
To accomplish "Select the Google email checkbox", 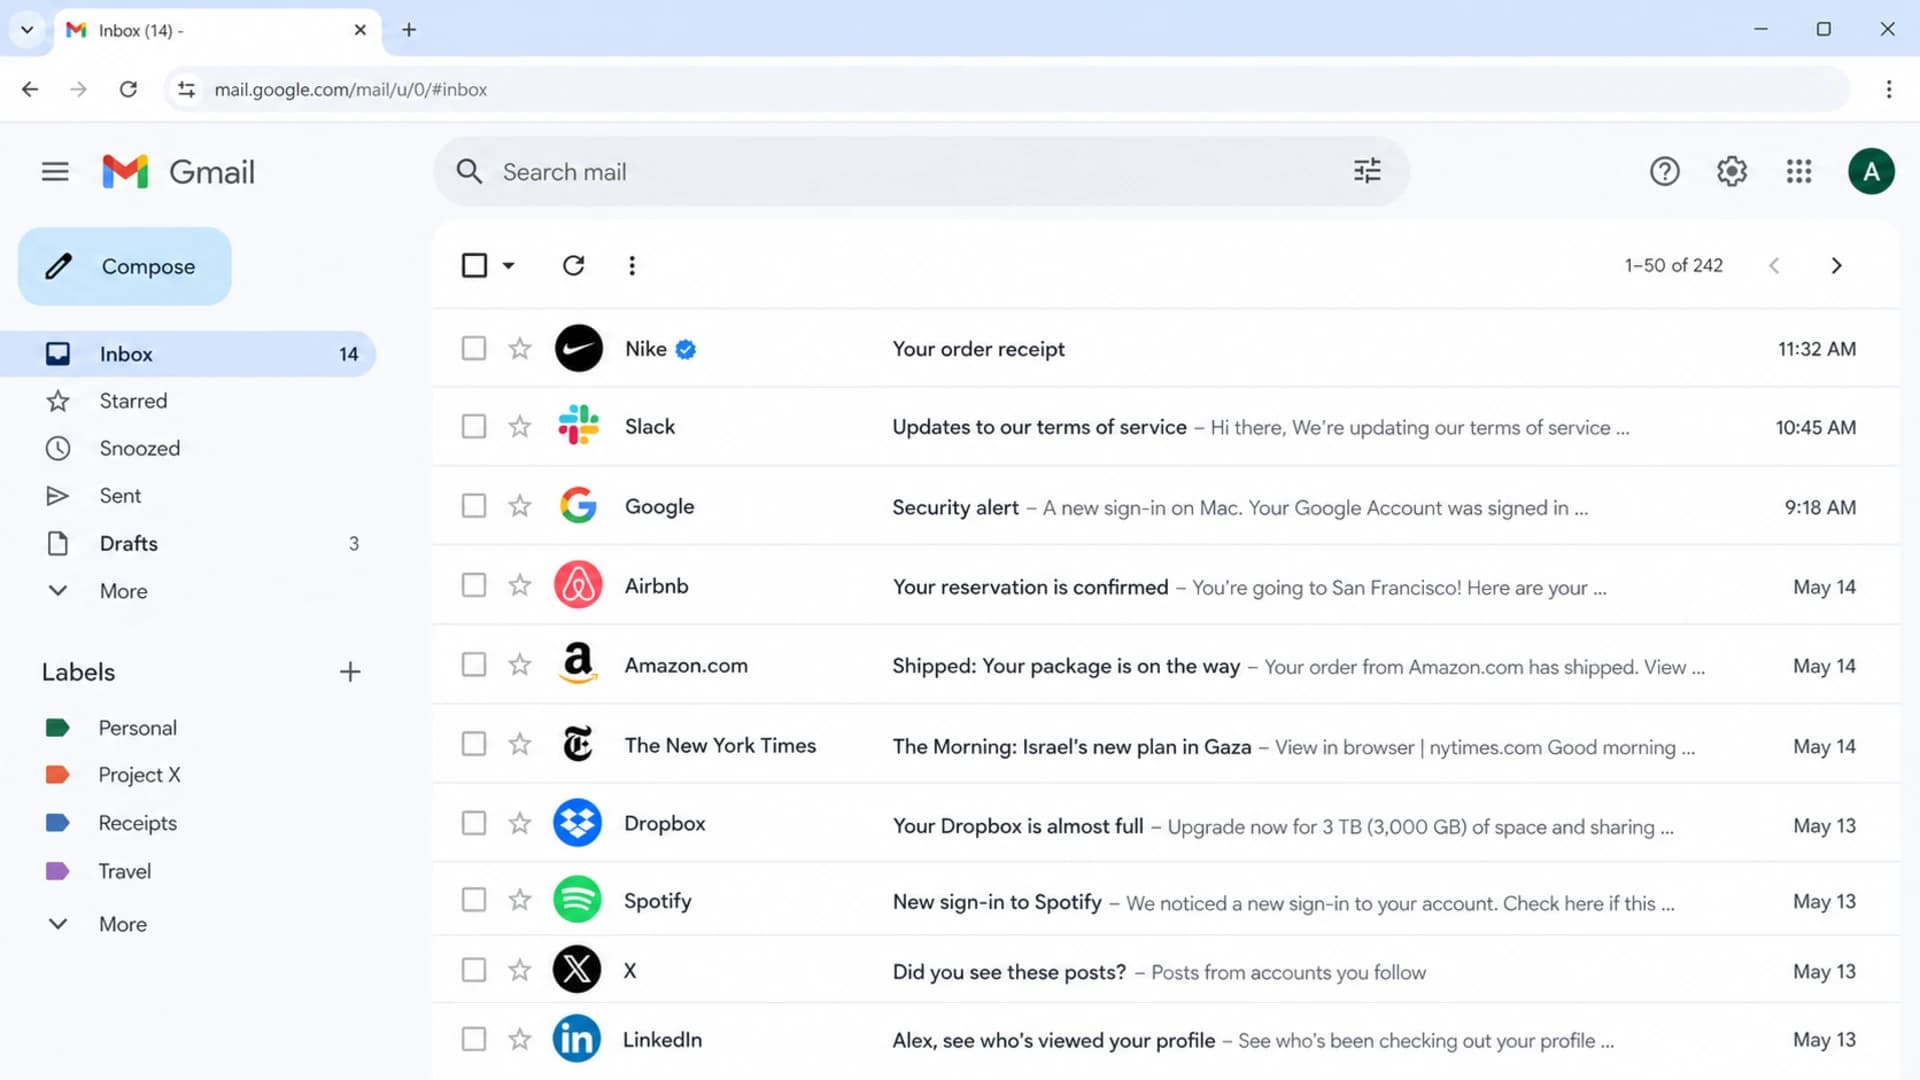I will pyautogui.click(x=474, y=506).
